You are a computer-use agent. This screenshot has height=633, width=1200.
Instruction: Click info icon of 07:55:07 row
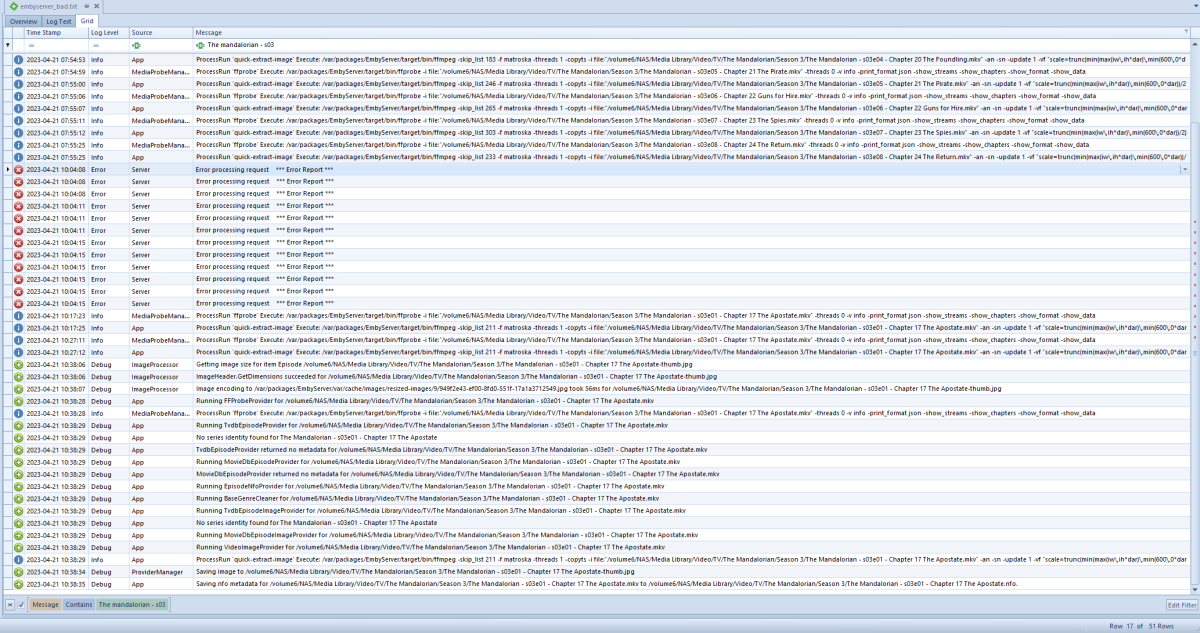(x=18, y=108)
